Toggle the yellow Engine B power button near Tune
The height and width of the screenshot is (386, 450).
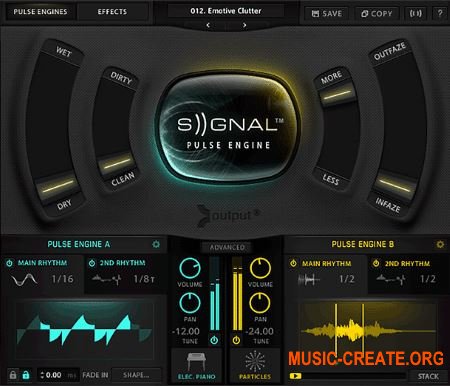click(x=236, y=340)
